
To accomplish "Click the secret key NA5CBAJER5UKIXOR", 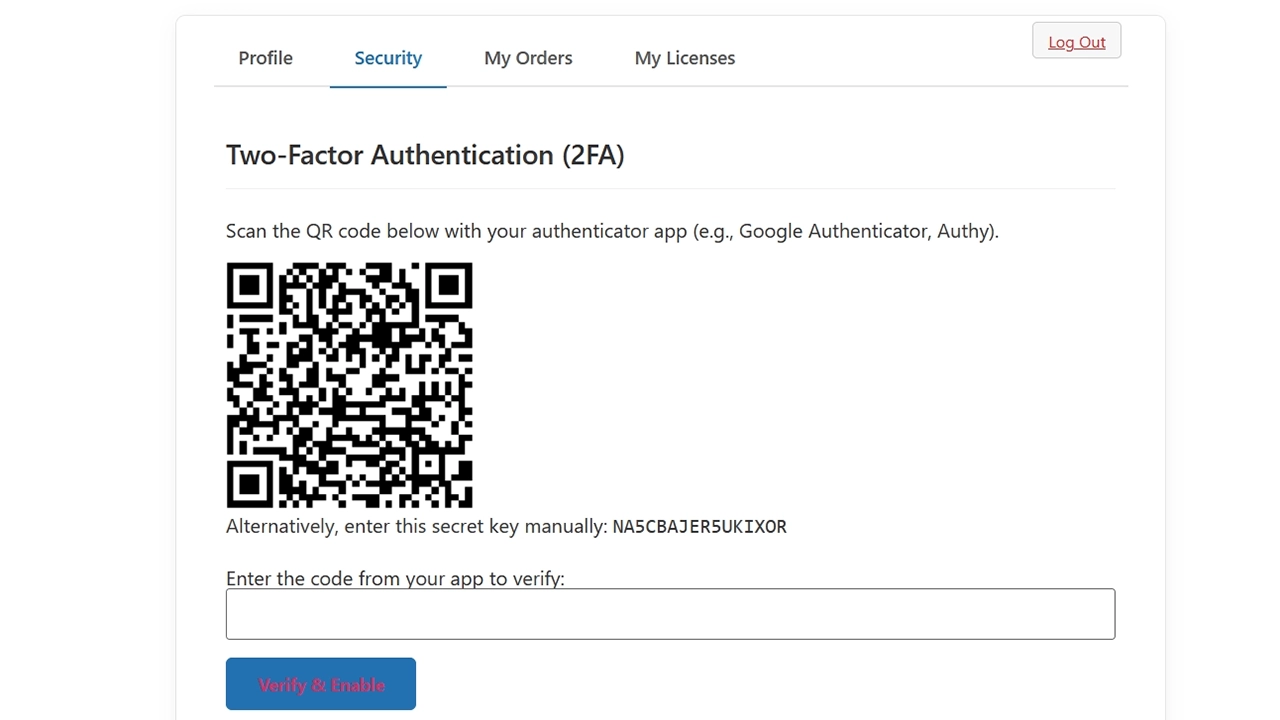I will (x=699, y=527).
